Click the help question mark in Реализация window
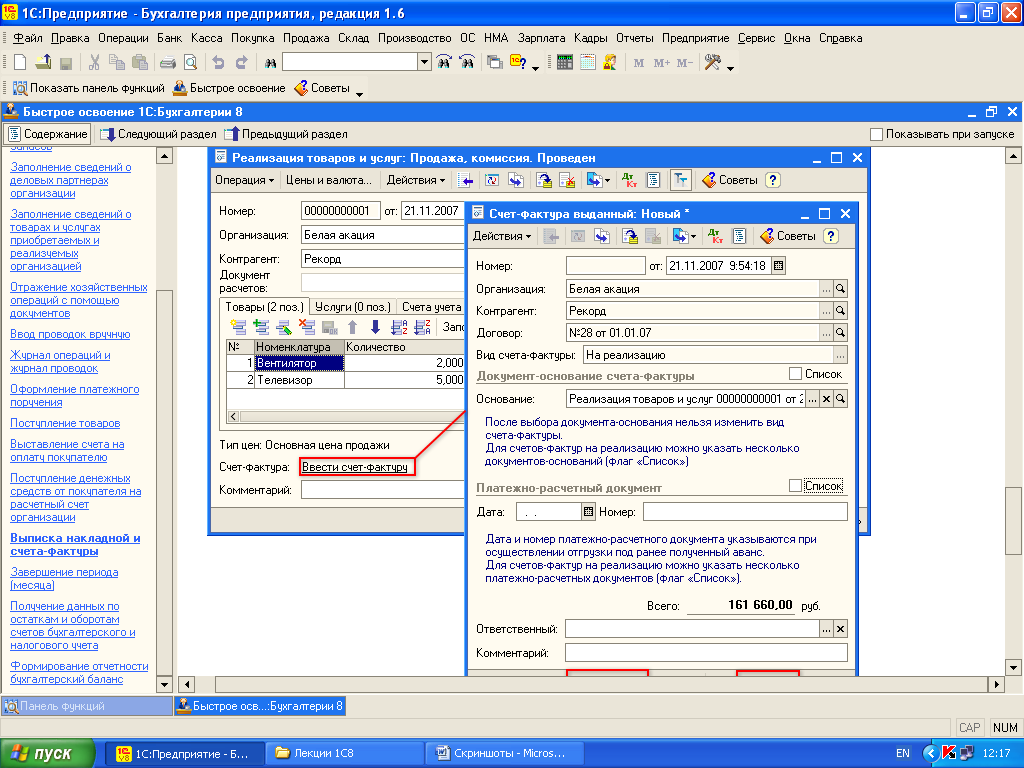 click(x=773, y=180)
